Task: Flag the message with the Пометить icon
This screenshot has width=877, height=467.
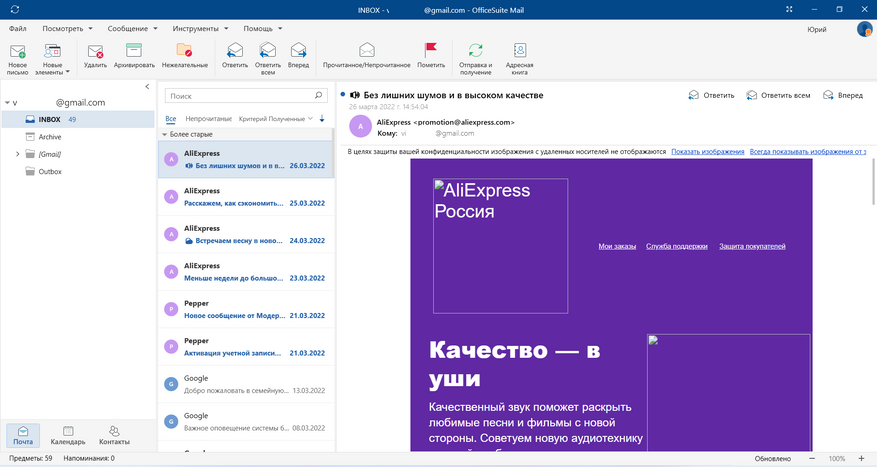Action: 431,50
